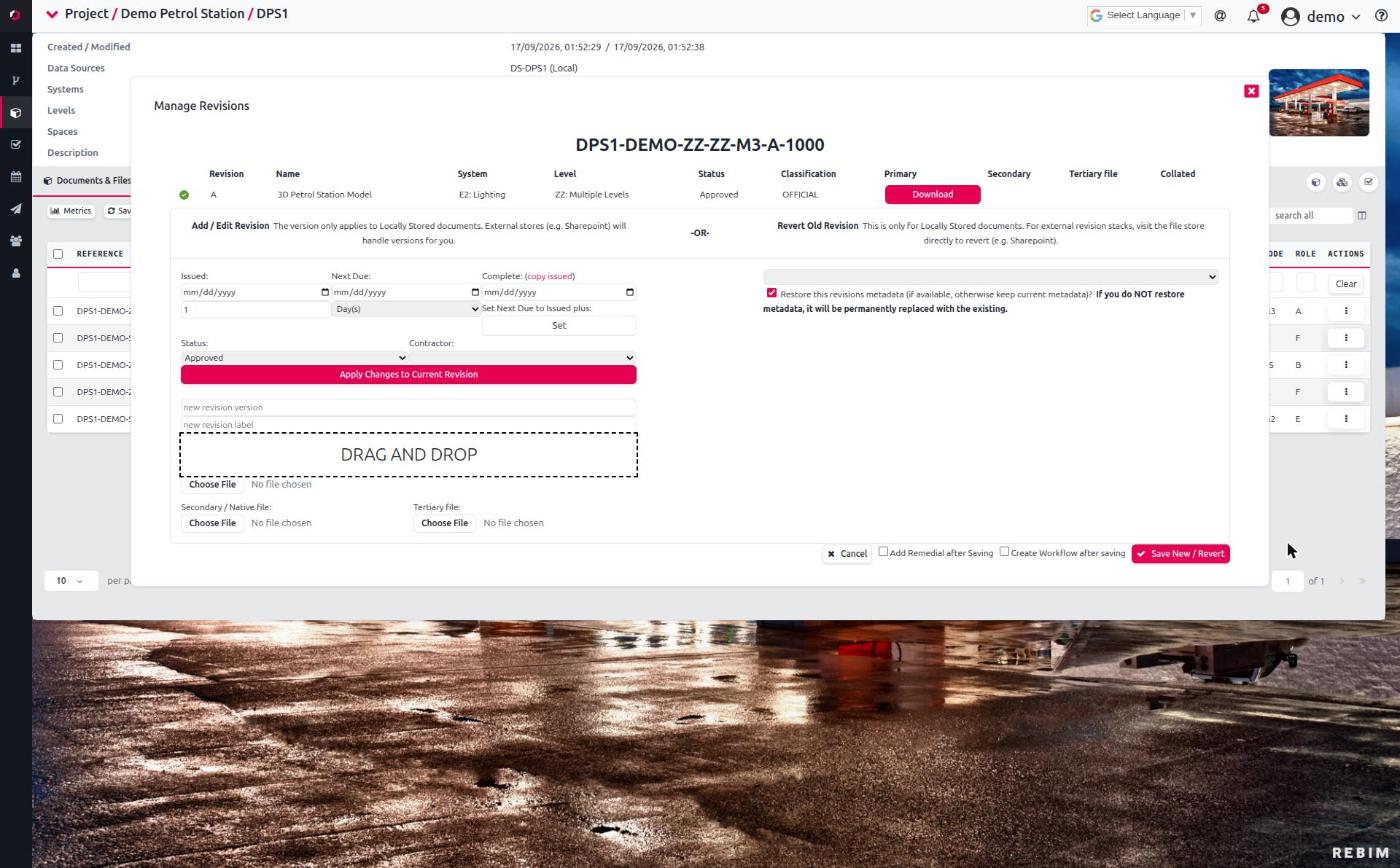The width and height of the screenshot is (1400, 868).
Task: Click the Issued date field
Action: coord(256,292)
